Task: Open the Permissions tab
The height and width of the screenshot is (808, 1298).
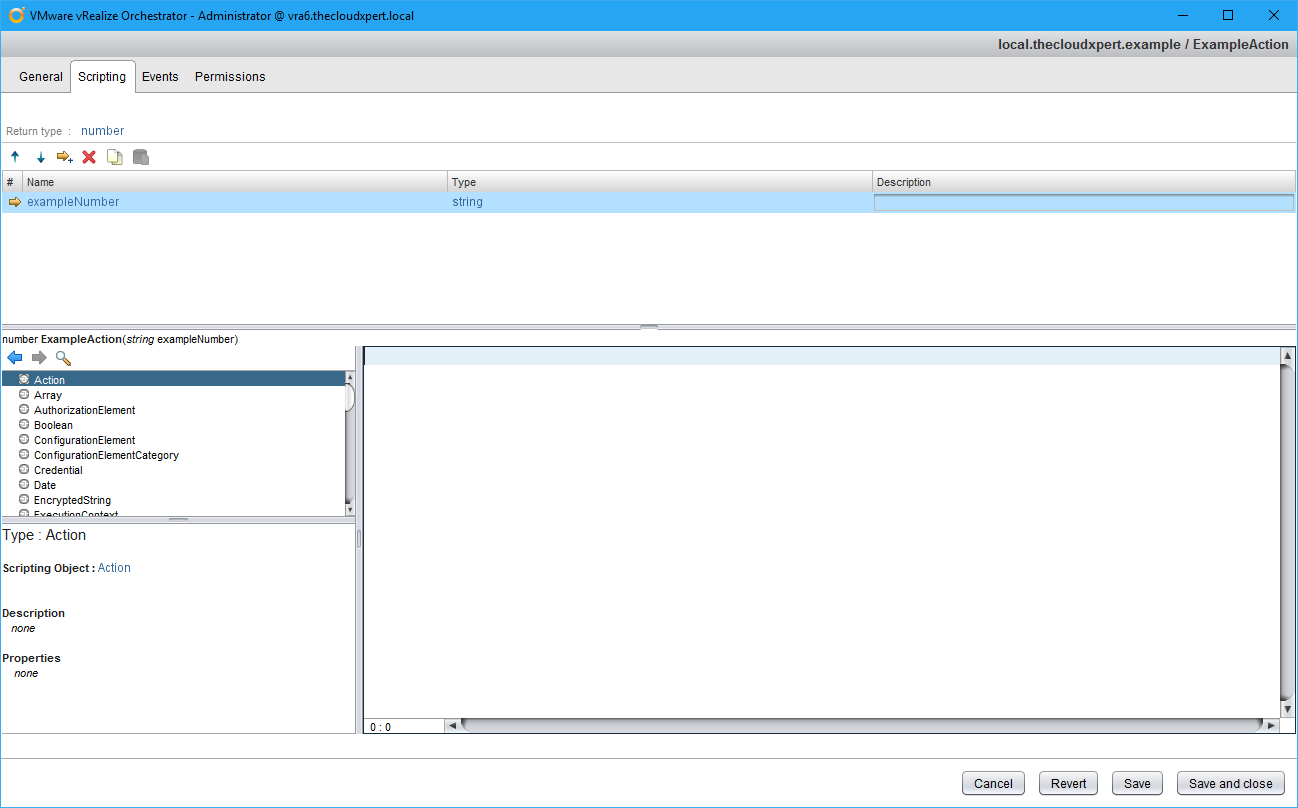Action: click(x=230, y=77)
